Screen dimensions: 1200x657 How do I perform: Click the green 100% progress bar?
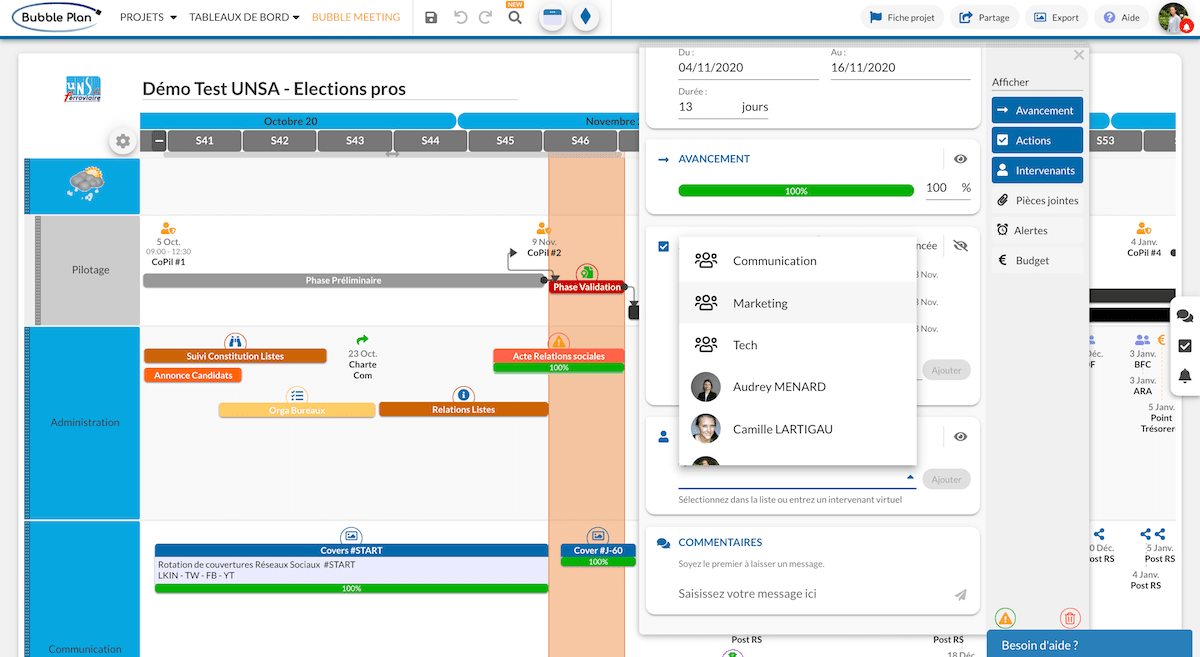click(795, 190)
